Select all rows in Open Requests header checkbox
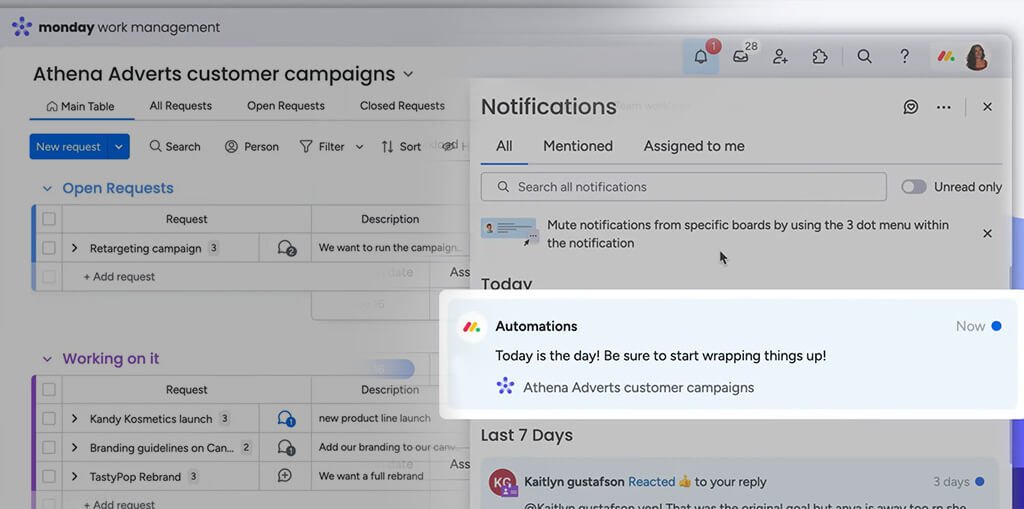Screen dimensions: 1024x509 49,219
